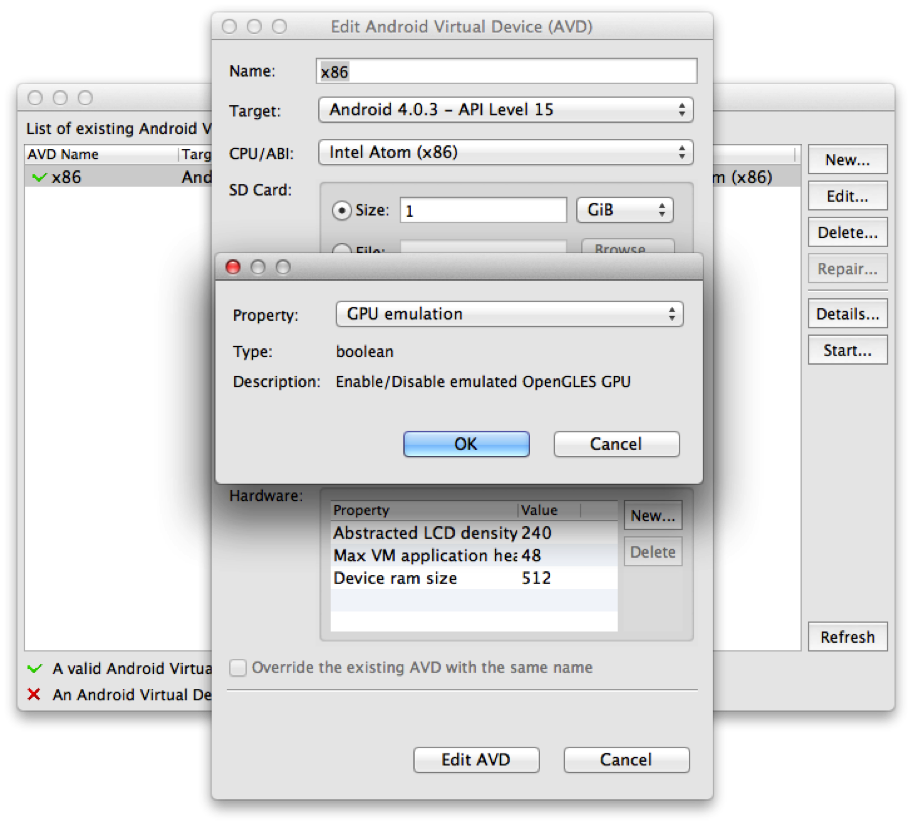Cancel the GPU emulation property dialog
Screen dimensions: 912x825
pyautogui.click(x=616, y=444)
